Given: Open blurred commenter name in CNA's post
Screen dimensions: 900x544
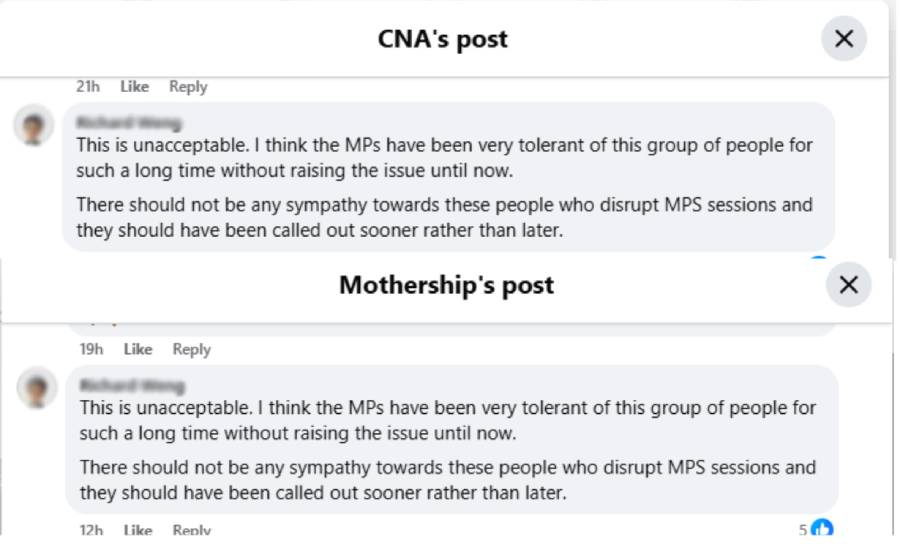Looking at the screenshot, I should (x=129, y=123).
